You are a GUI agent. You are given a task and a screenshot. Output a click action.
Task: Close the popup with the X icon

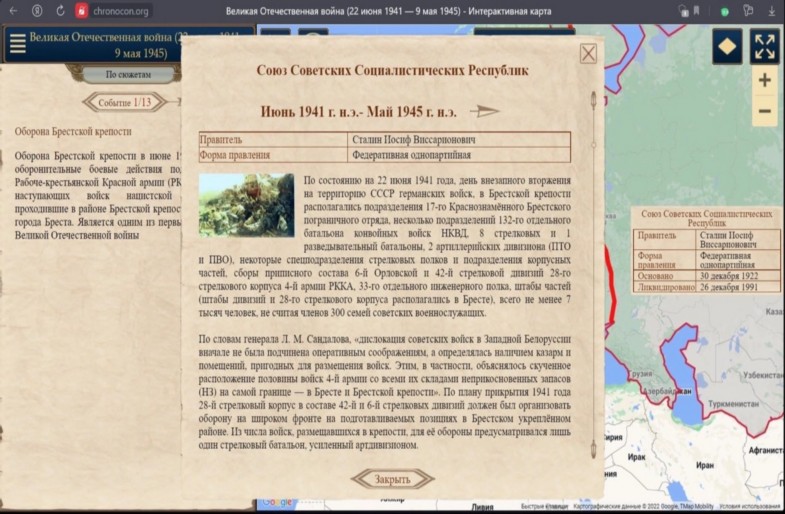pyautogui.click(x=588, y=54)
